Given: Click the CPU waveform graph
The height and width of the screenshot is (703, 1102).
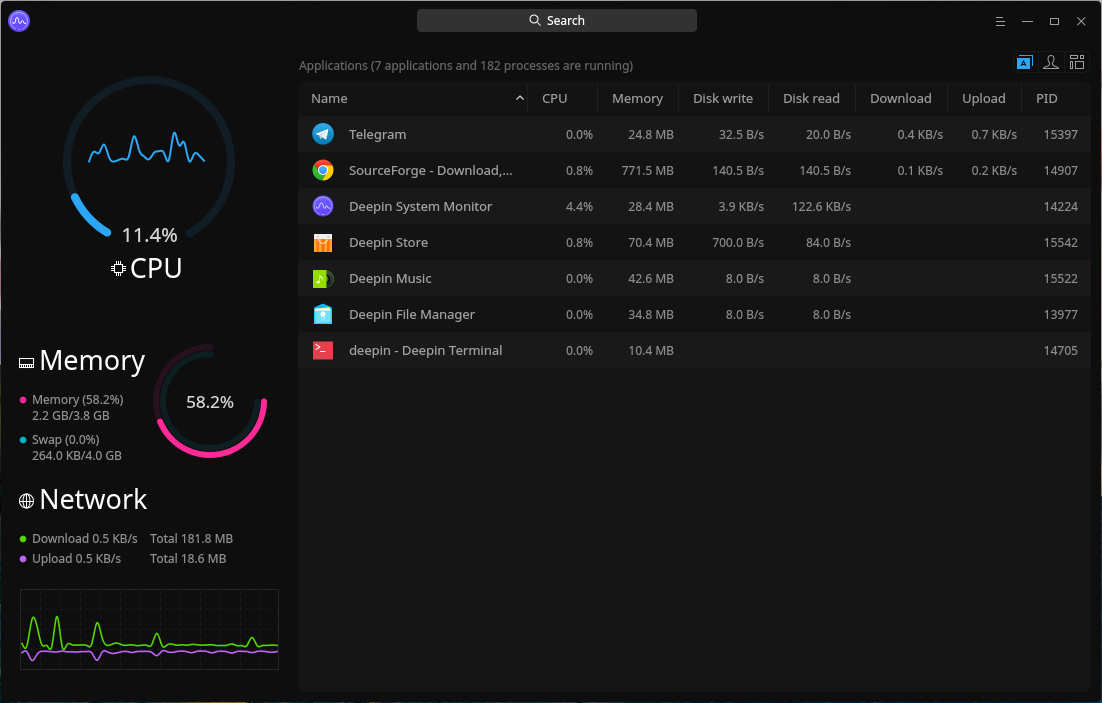Looking at the screenshot, I should tap(146, 148).
